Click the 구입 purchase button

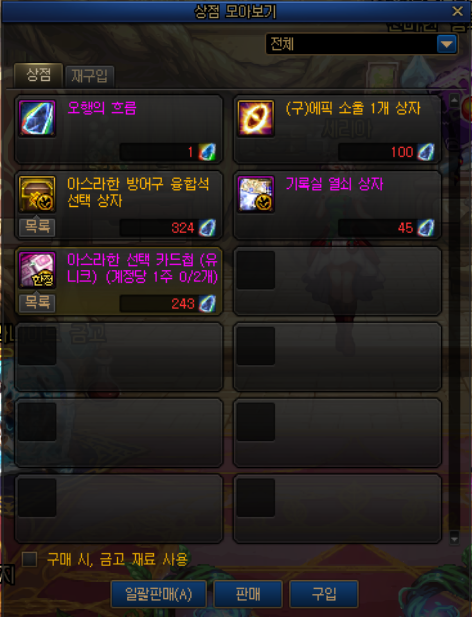[324, 594]
